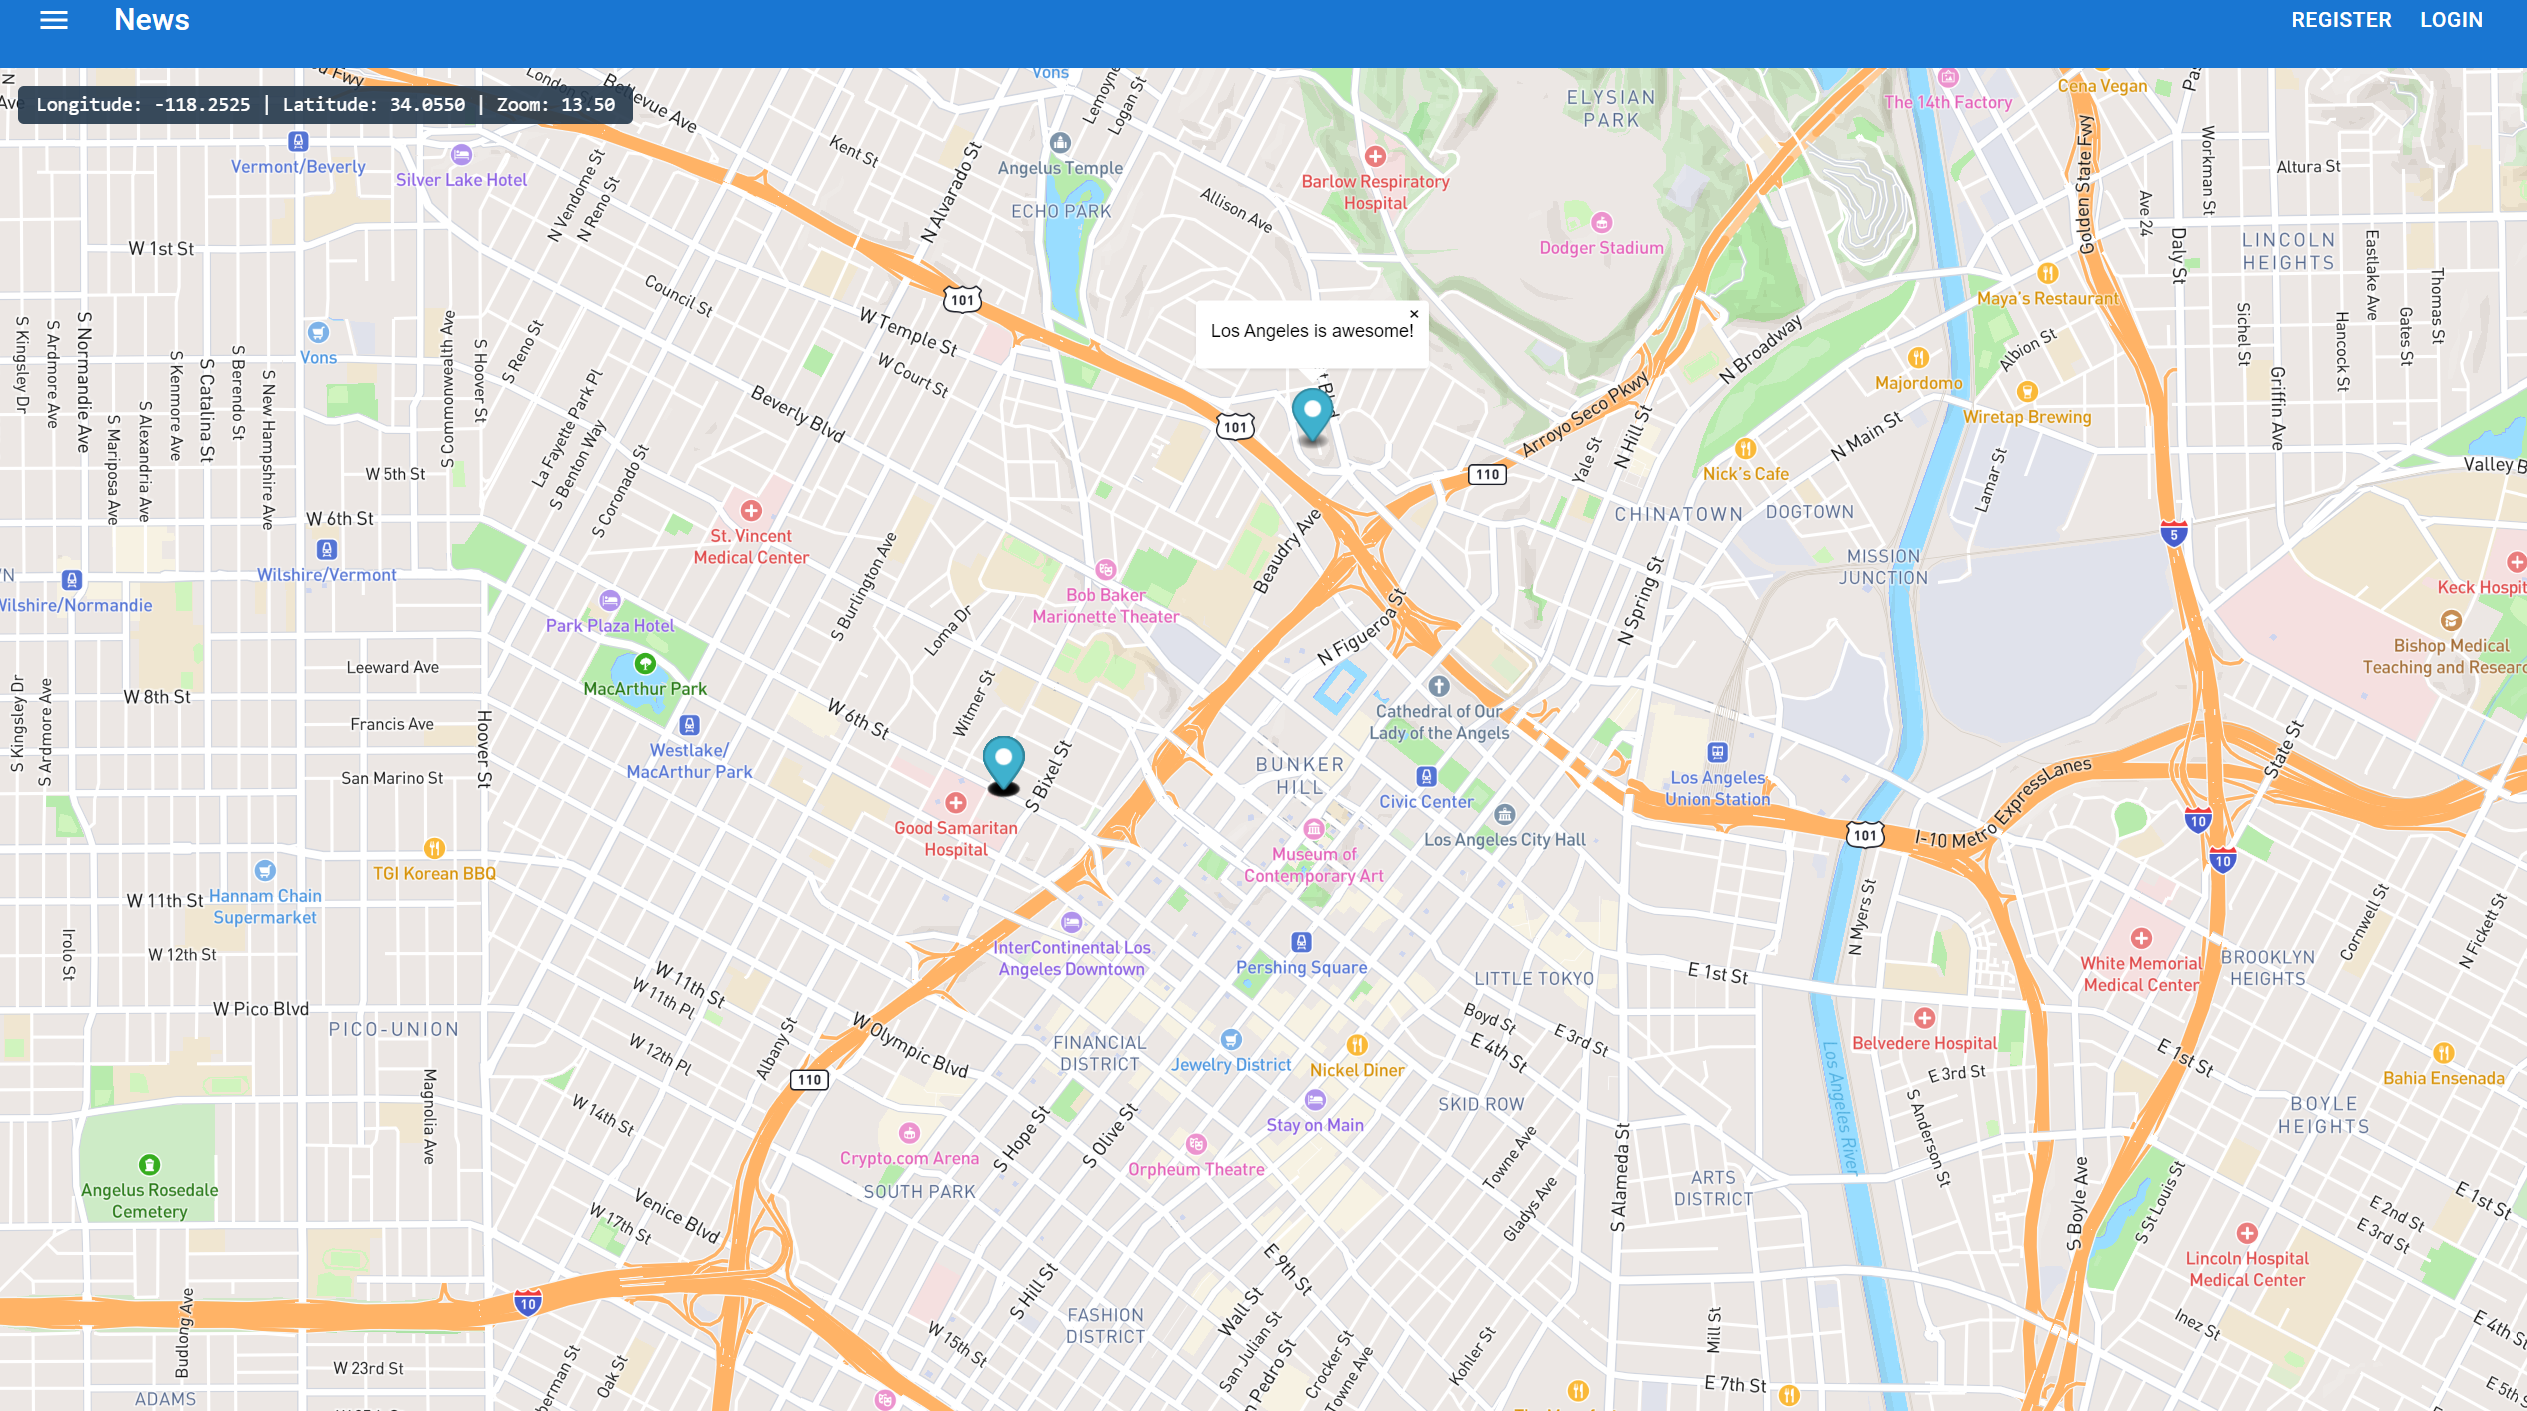The image size is (2527, 1411).
Task: Click the News title in header
Action: point(152,20)
